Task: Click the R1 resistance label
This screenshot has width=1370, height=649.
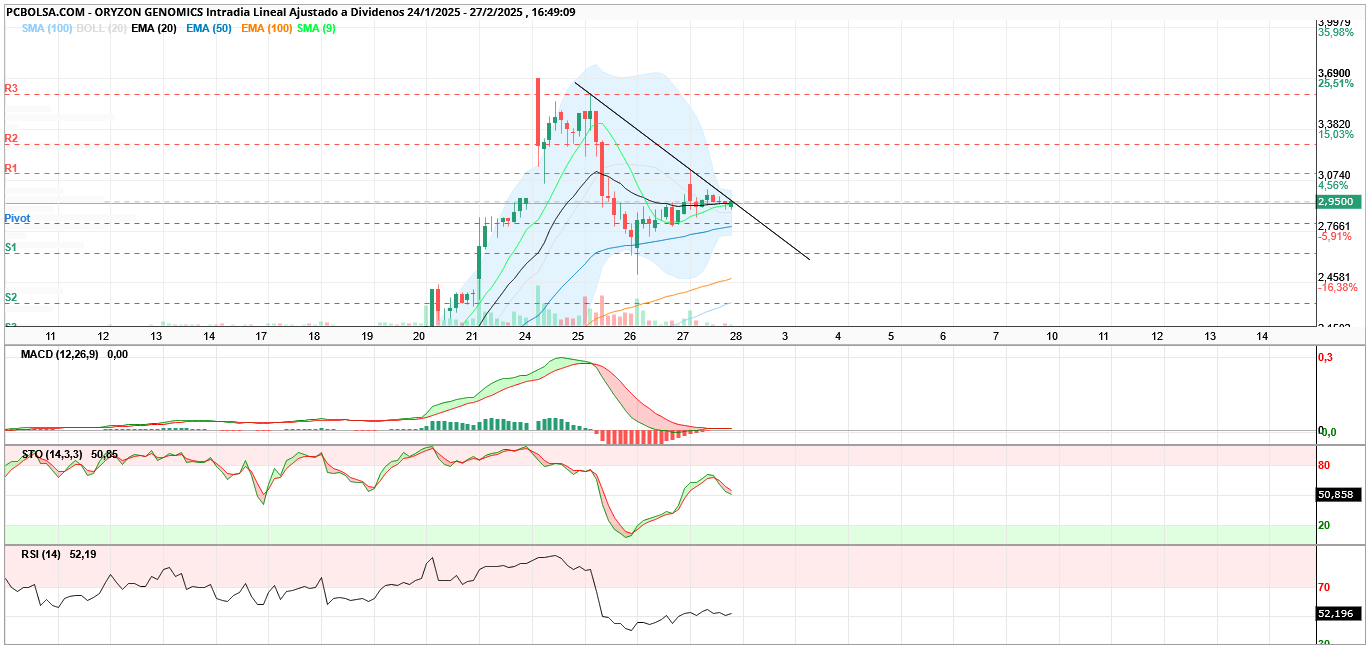Action: [11, 168]
